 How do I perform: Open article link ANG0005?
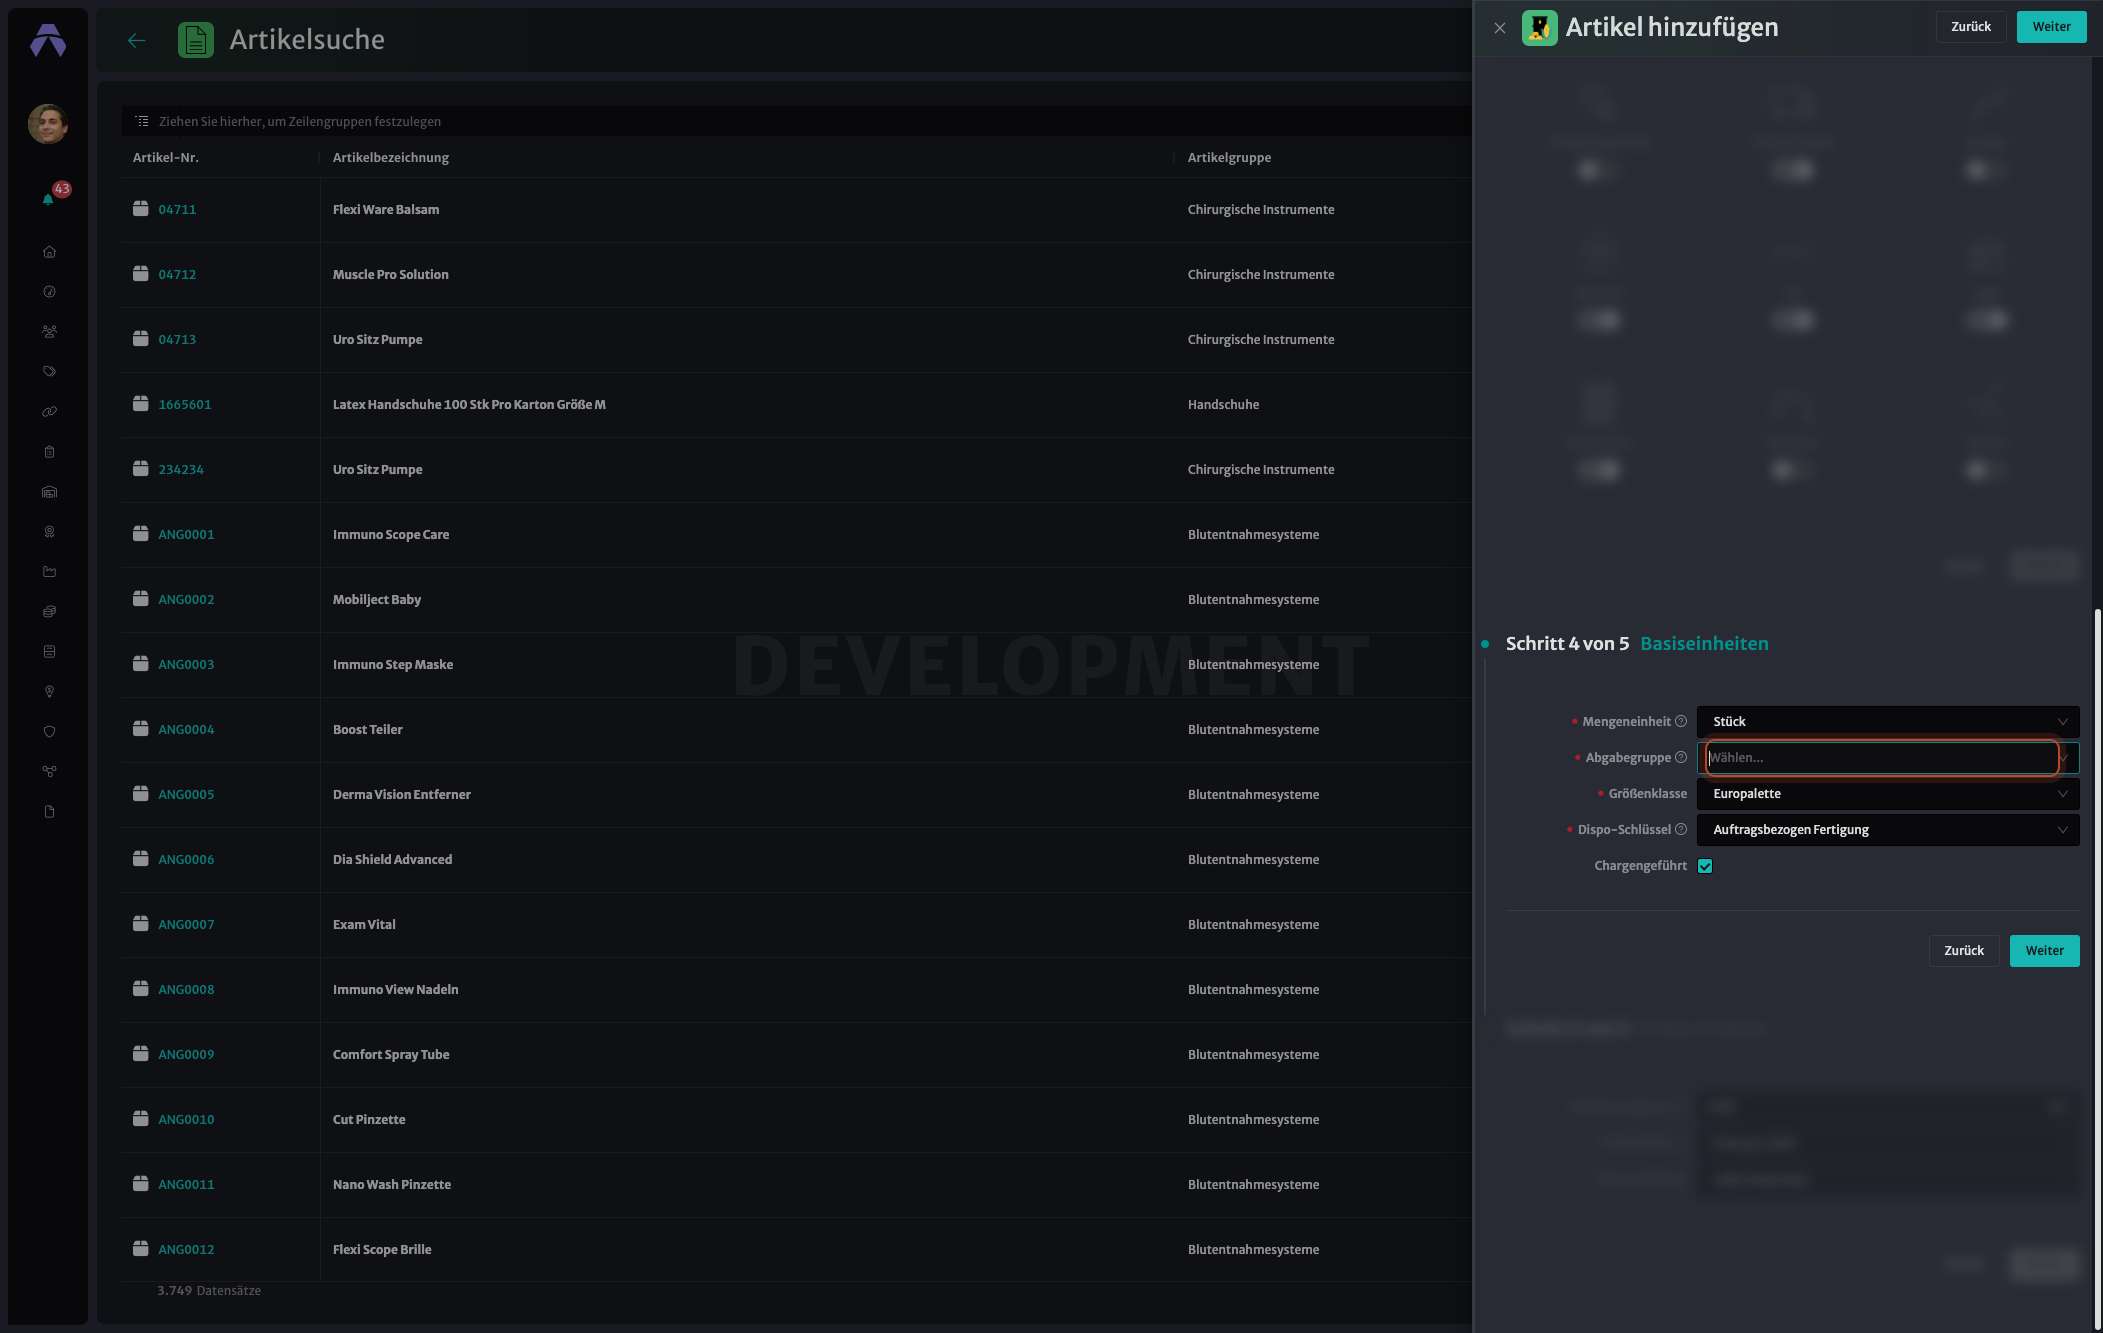click(186, 794)
